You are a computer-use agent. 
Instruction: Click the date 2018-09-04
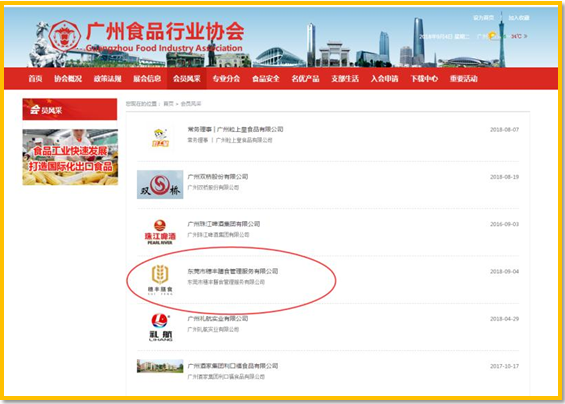pos(504,271)
